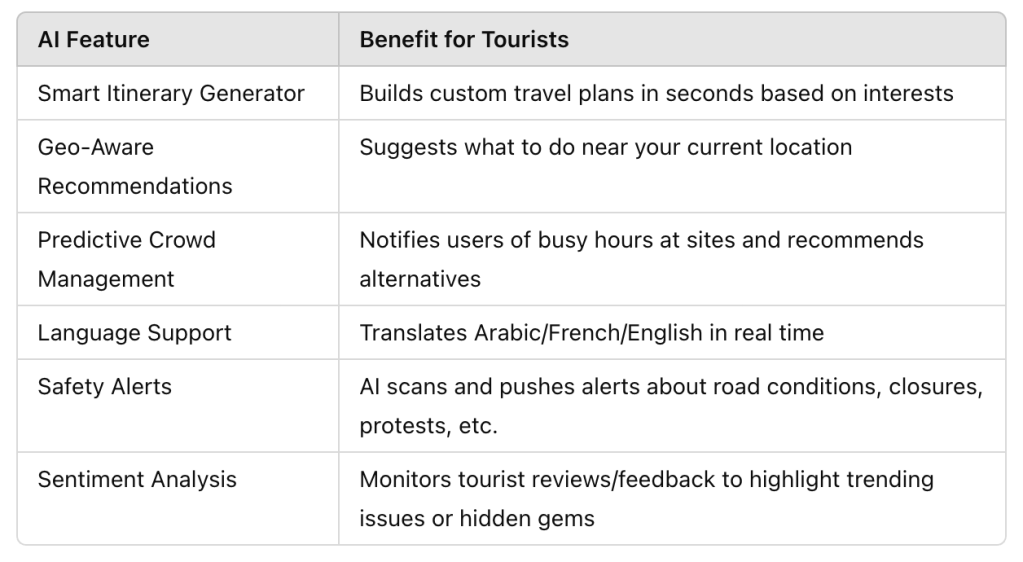Click the text "protests, etc."
1023x562 pixels.
428,426
